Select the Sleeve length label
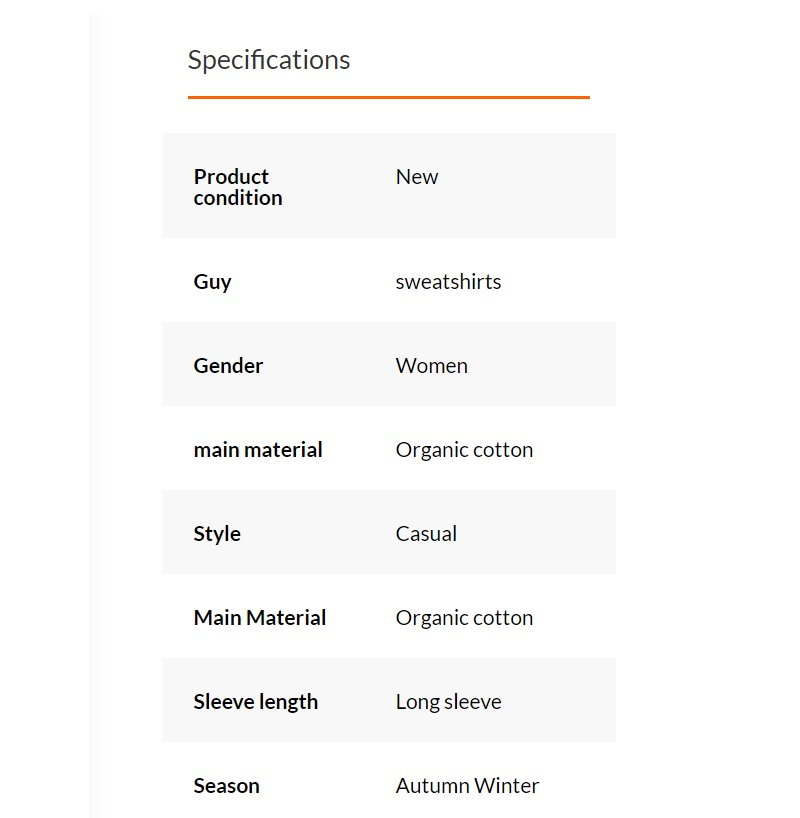This screenshot has height=818, width=800. click(255, 702)
